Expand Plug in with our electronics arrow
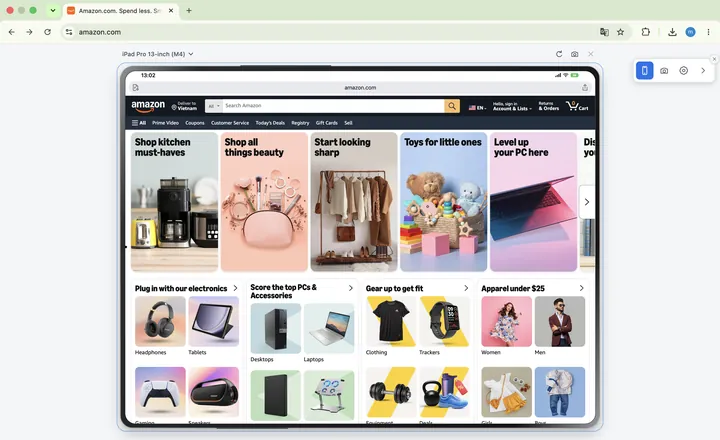 click(236, 288)
